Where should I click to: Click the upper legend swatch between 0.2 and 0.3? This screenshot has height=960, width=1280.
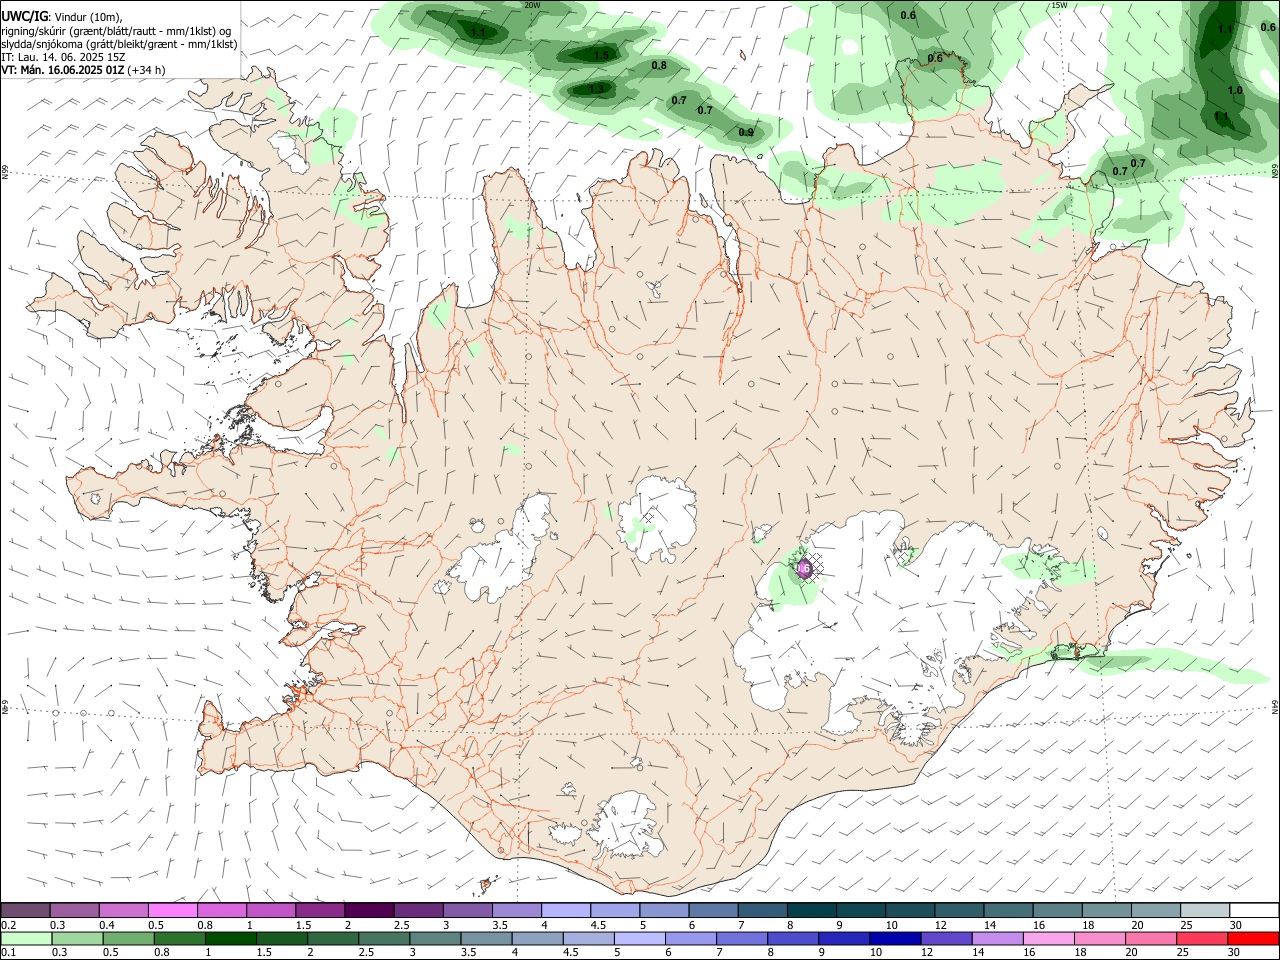[26, 910]
